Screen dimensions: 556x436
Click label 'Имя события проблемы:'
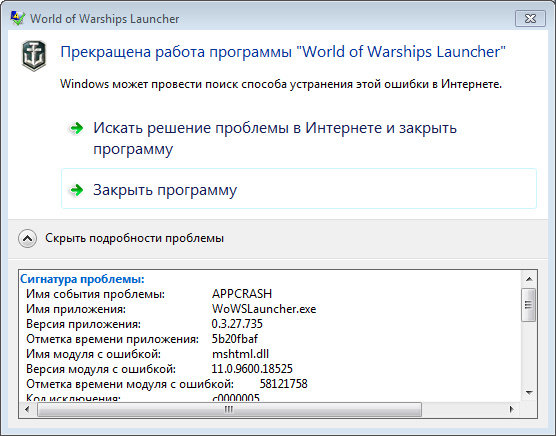pos(95,294)
